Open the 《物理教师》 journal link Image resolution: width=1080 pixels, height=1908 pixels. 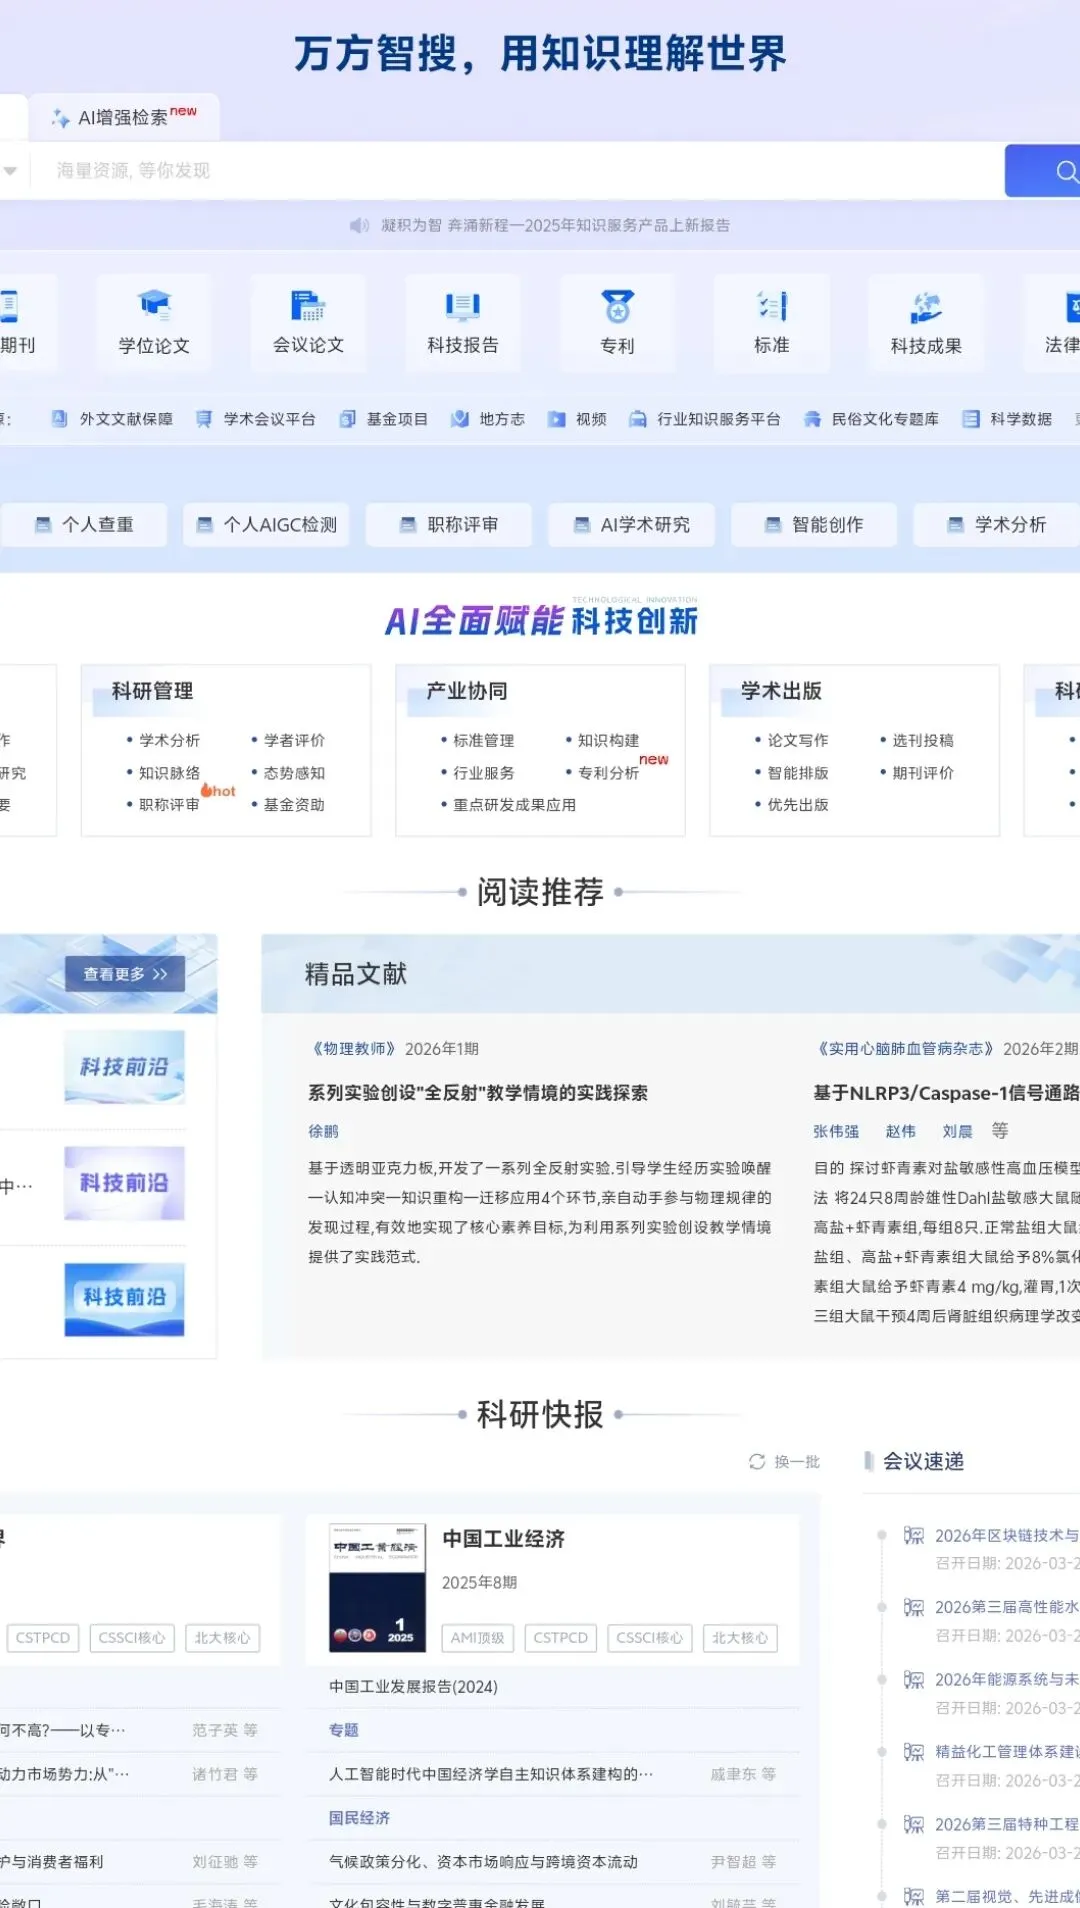pos(353,1049)
